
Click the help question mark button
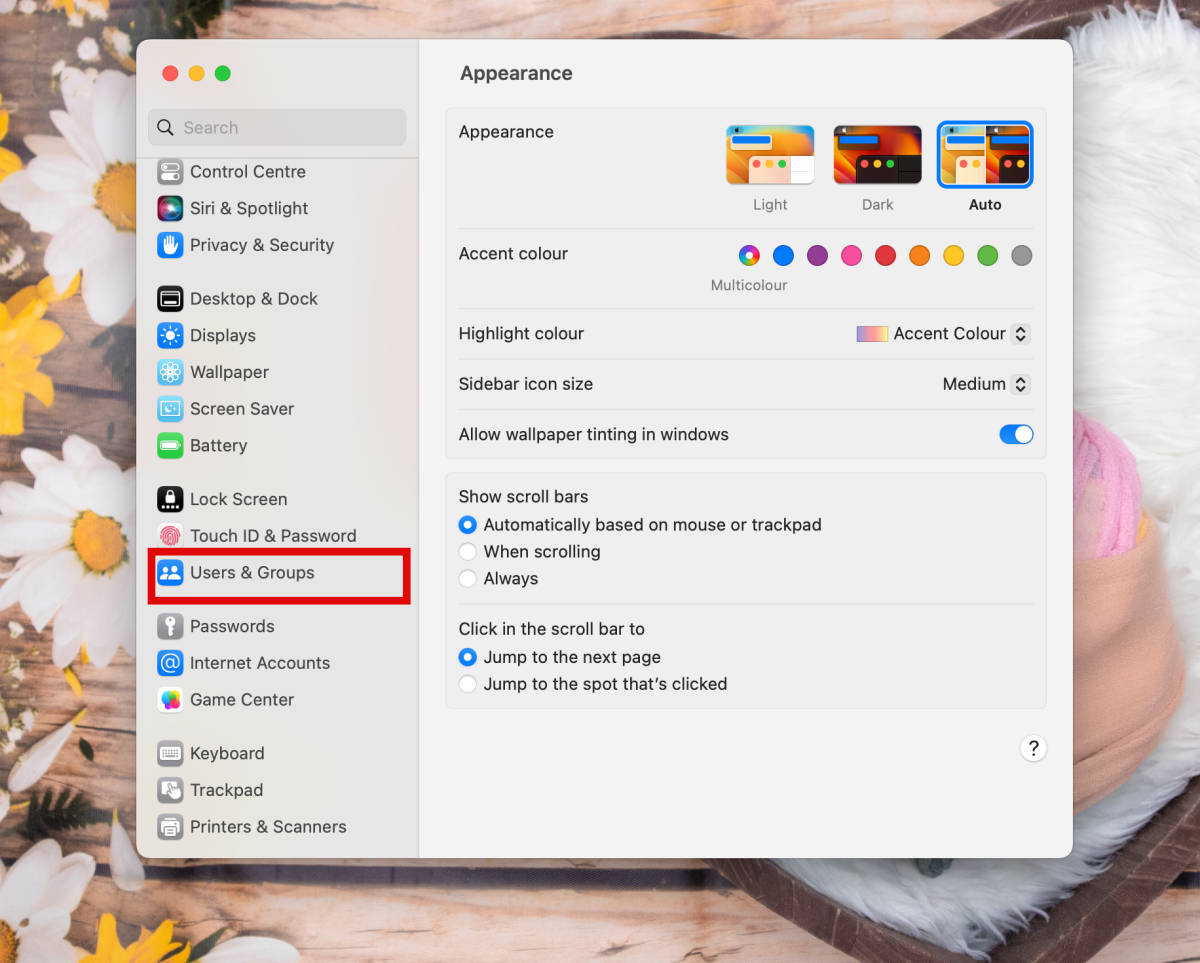1033,748
